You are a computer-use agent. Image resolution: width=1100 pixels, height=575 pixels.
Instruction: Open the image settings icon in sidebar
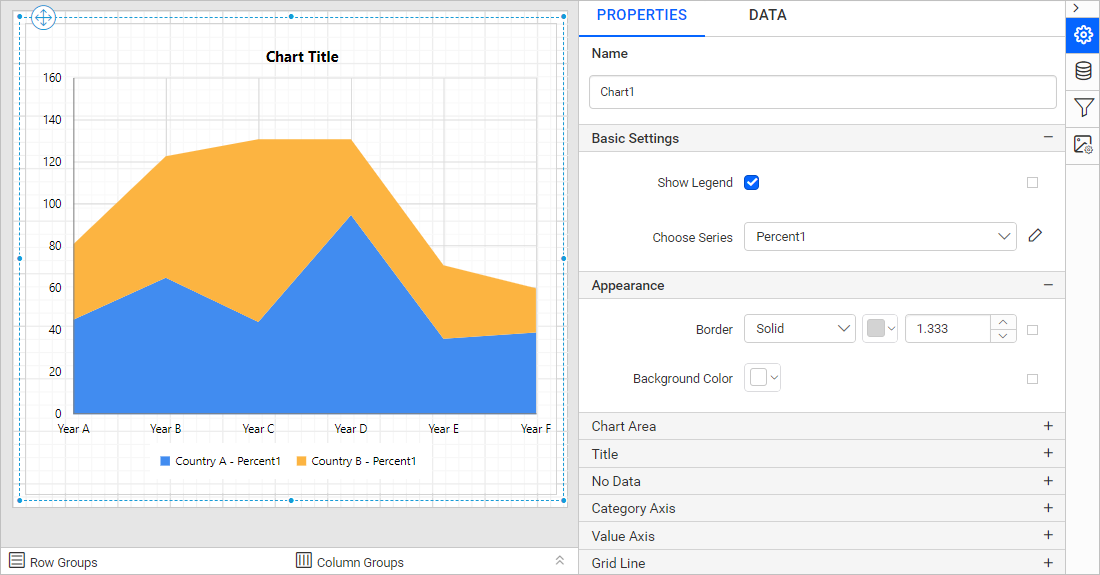[1083, 144]
